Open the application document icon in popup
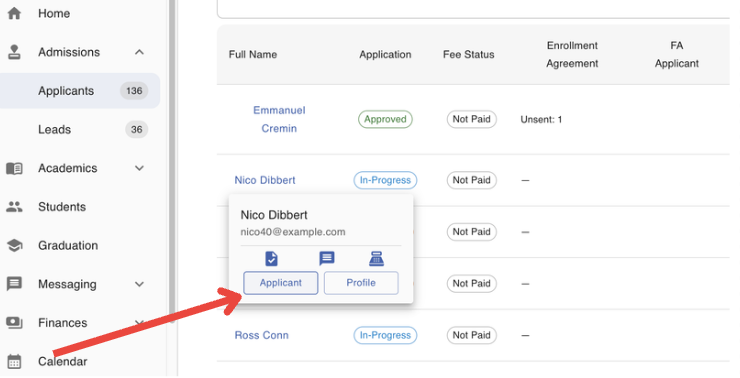This screenshot has width=740, height=378. coord(271,258)
